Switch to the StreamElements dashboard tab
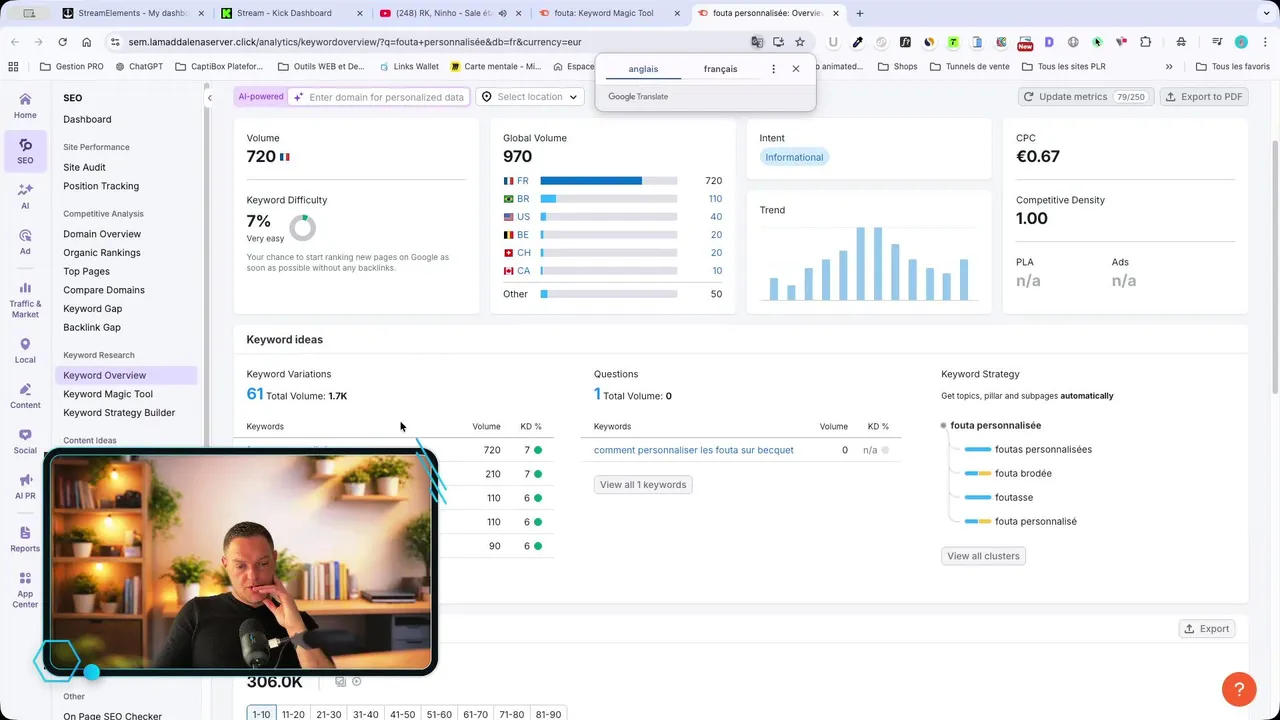The image size is (1280, 720). 133,13
